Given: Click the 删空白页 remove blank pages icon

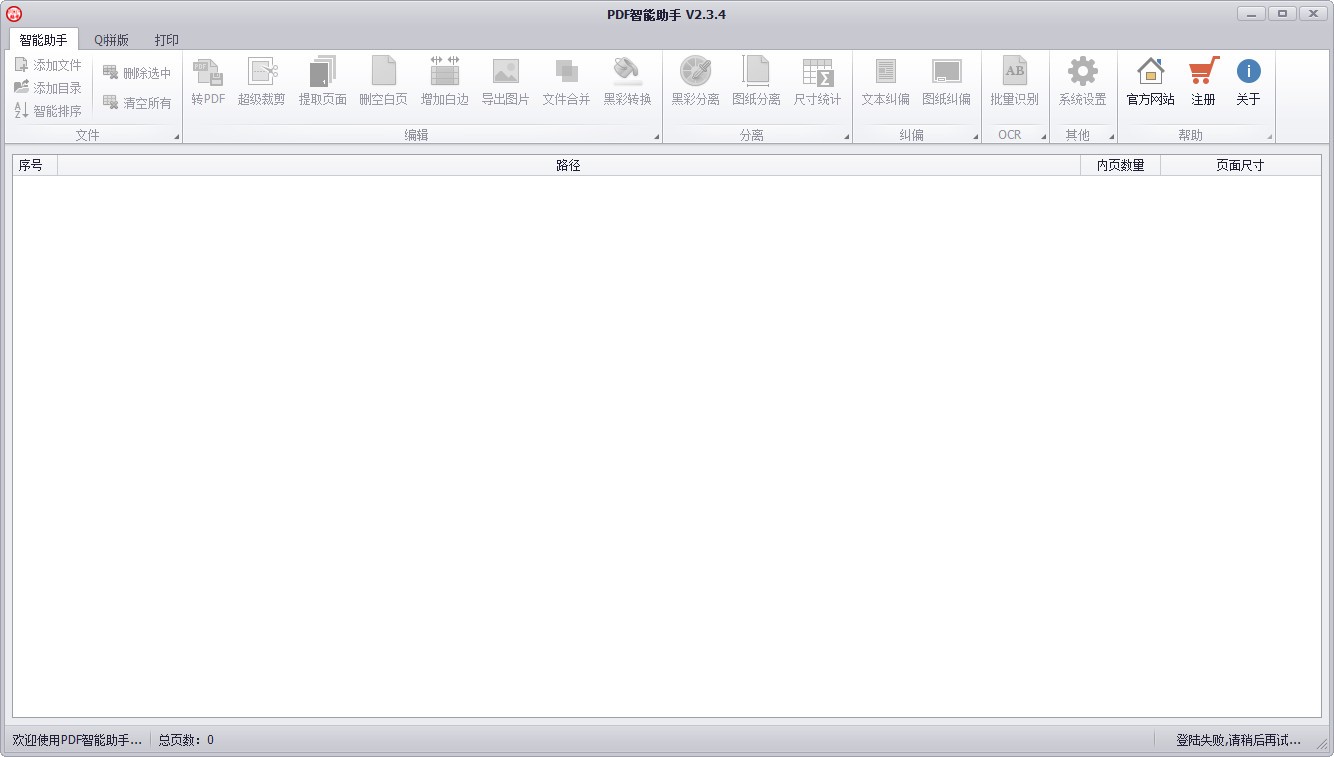Looking at the screenshot, I should tap(383, 72).
